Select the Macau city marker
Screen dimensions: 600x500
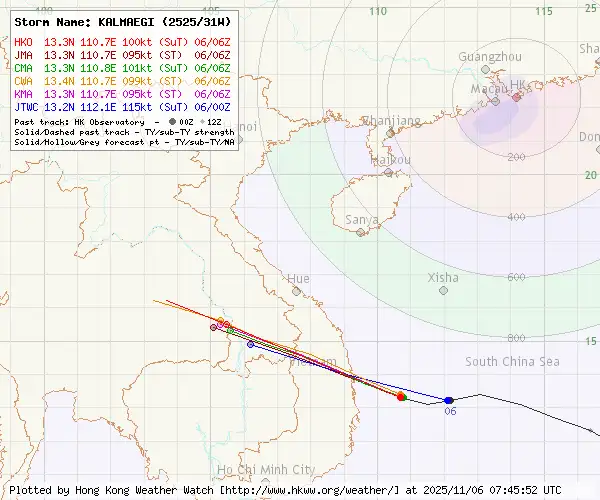pyautogui.click(x=494, y=101)
